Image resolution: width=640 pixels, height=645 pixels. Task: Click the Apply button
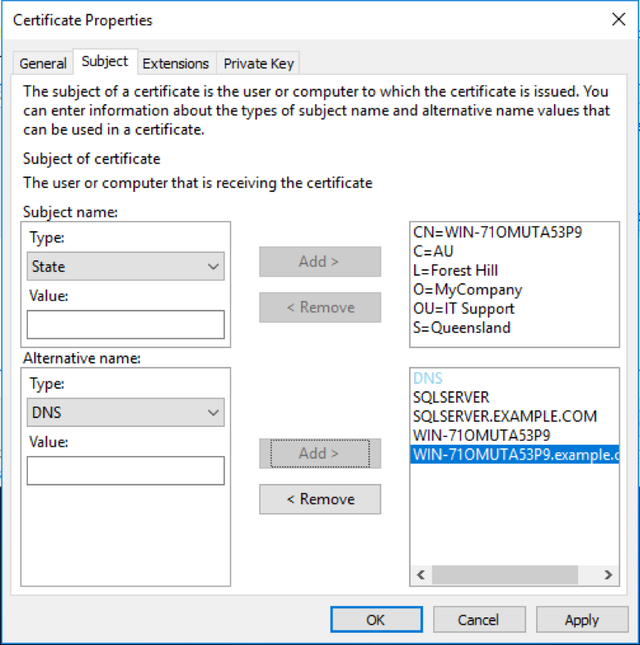[582, 619]
